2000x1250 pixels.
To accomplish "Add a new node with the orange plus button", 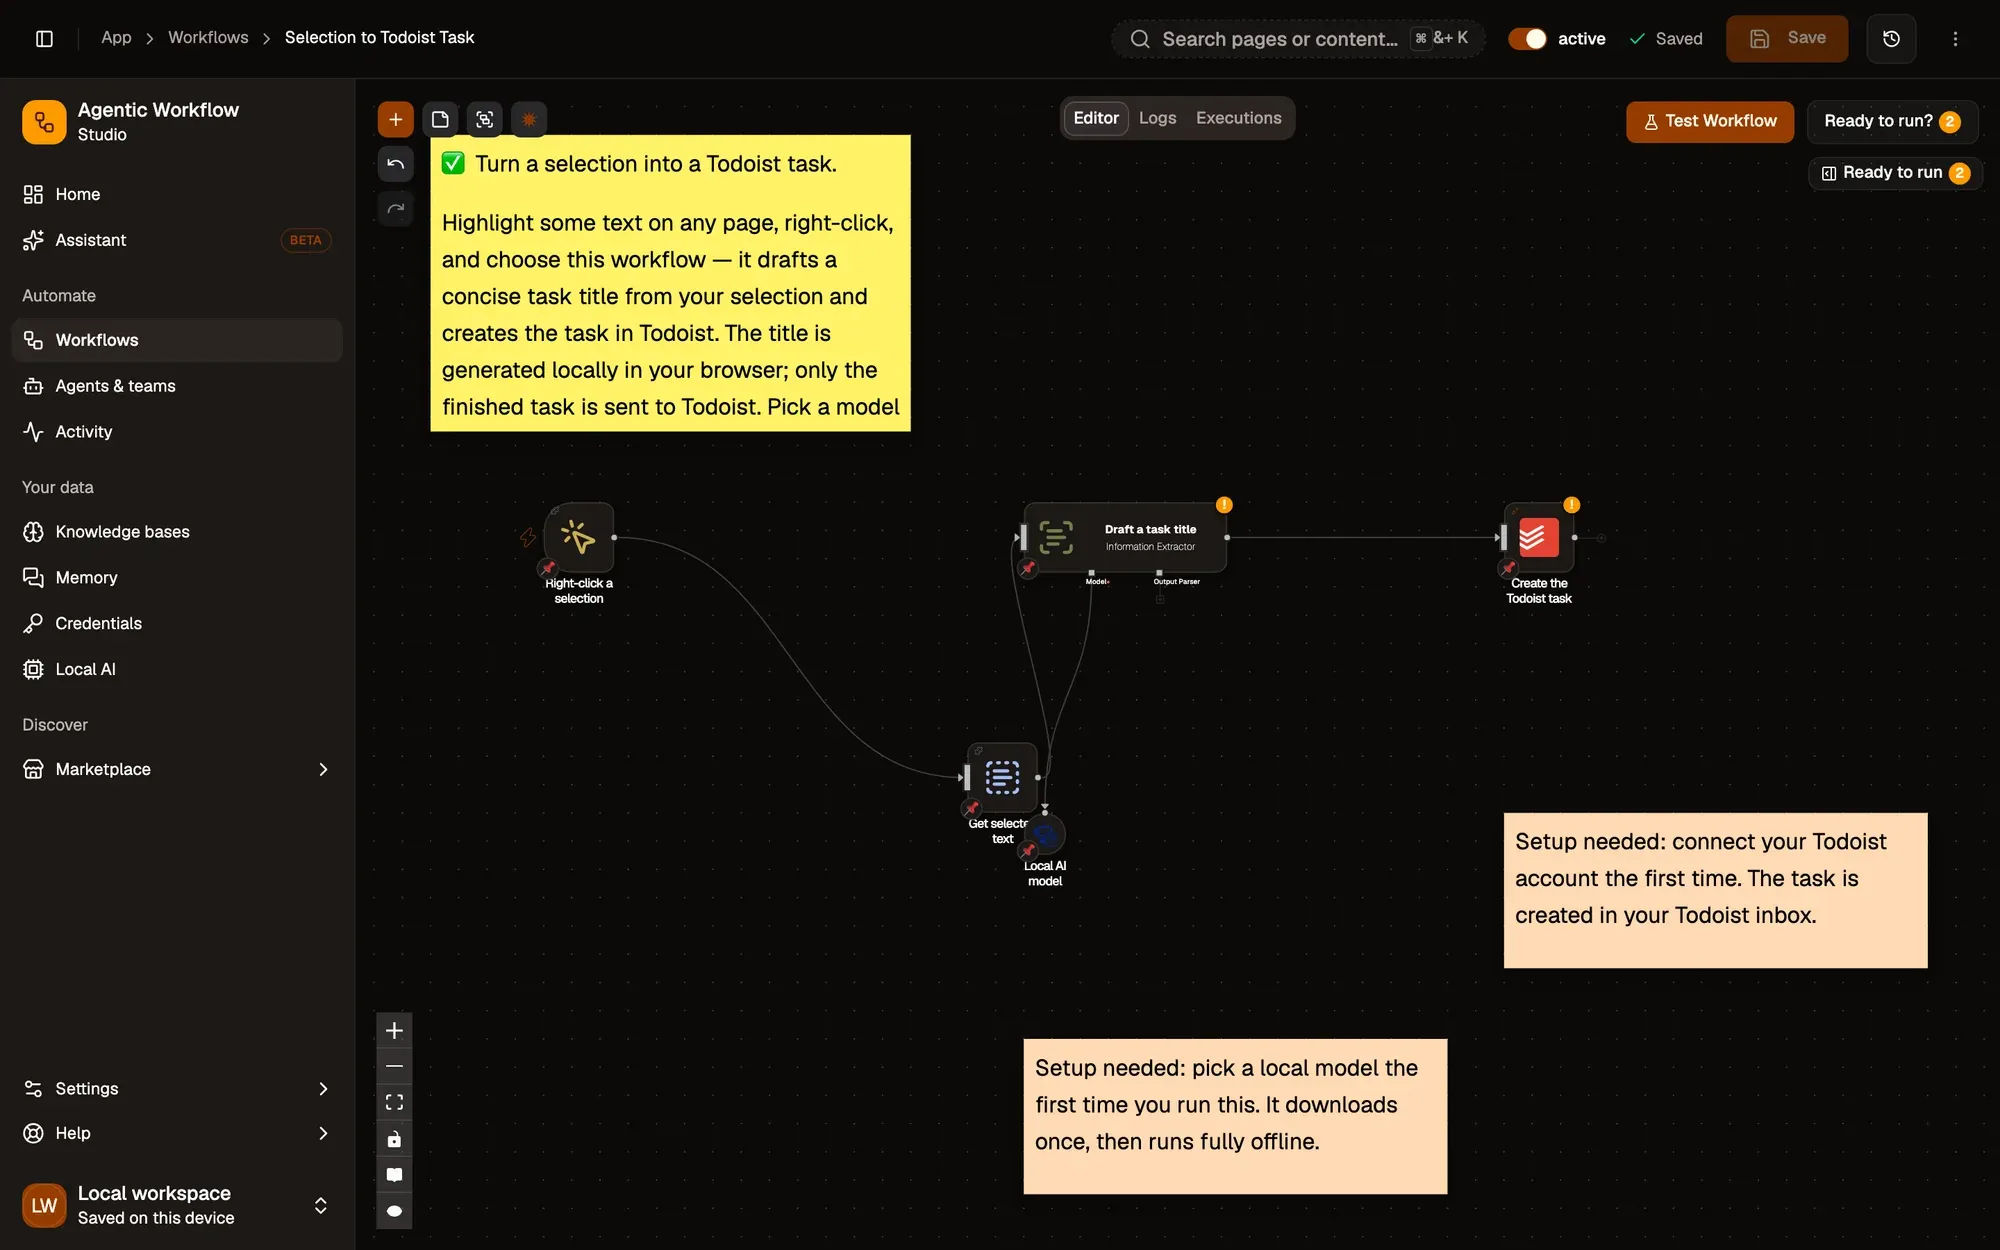I will tap(395, 119).
